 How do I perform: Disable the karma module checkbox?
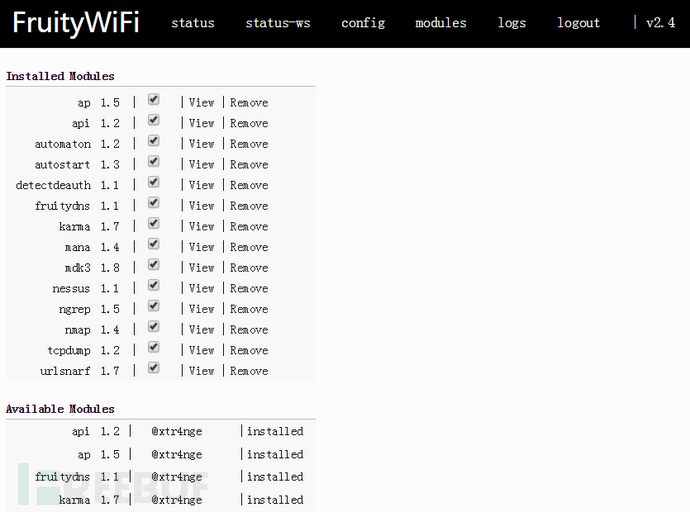(153, 224)
